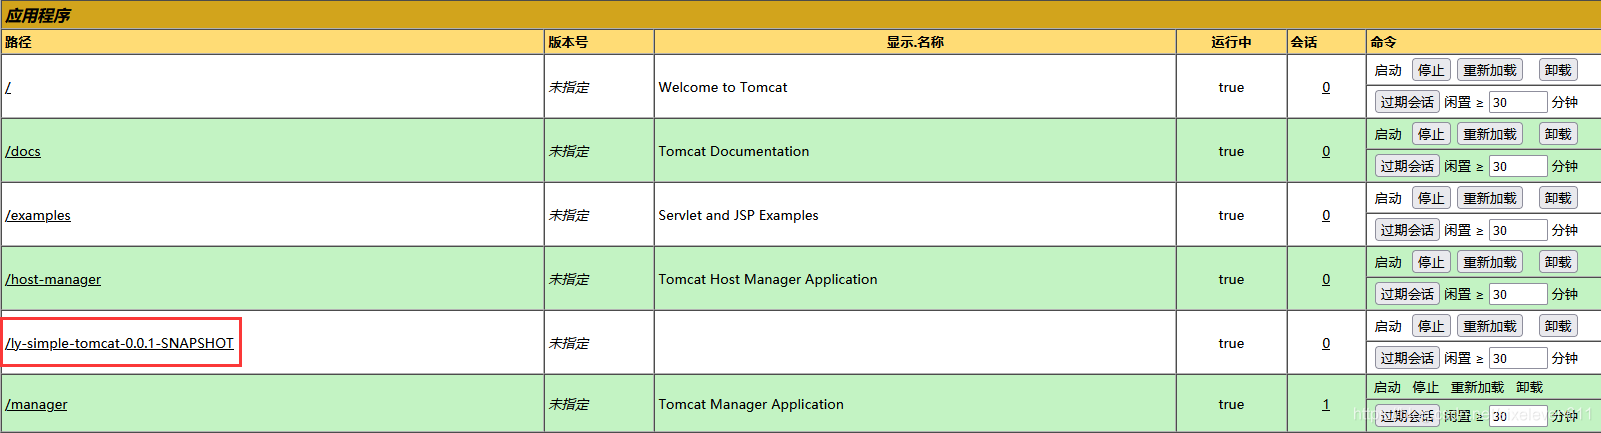This screenshot has height=433, width=1601.
Task: Select the 命令 column header
Action: [1383, 42]
